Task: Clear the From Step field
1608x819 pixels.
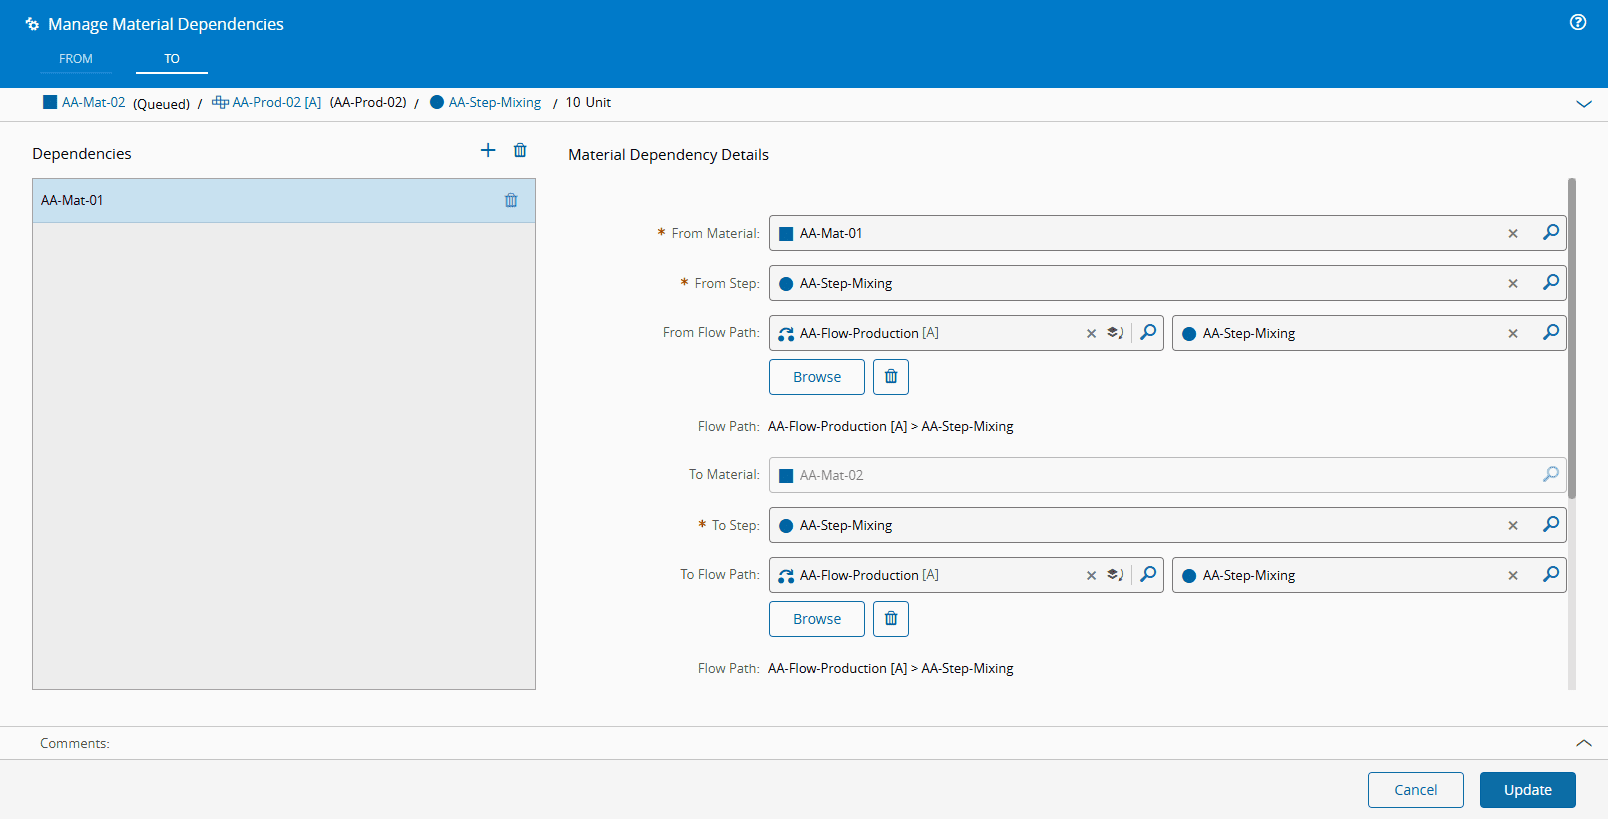Action: tap(1513, 284)
